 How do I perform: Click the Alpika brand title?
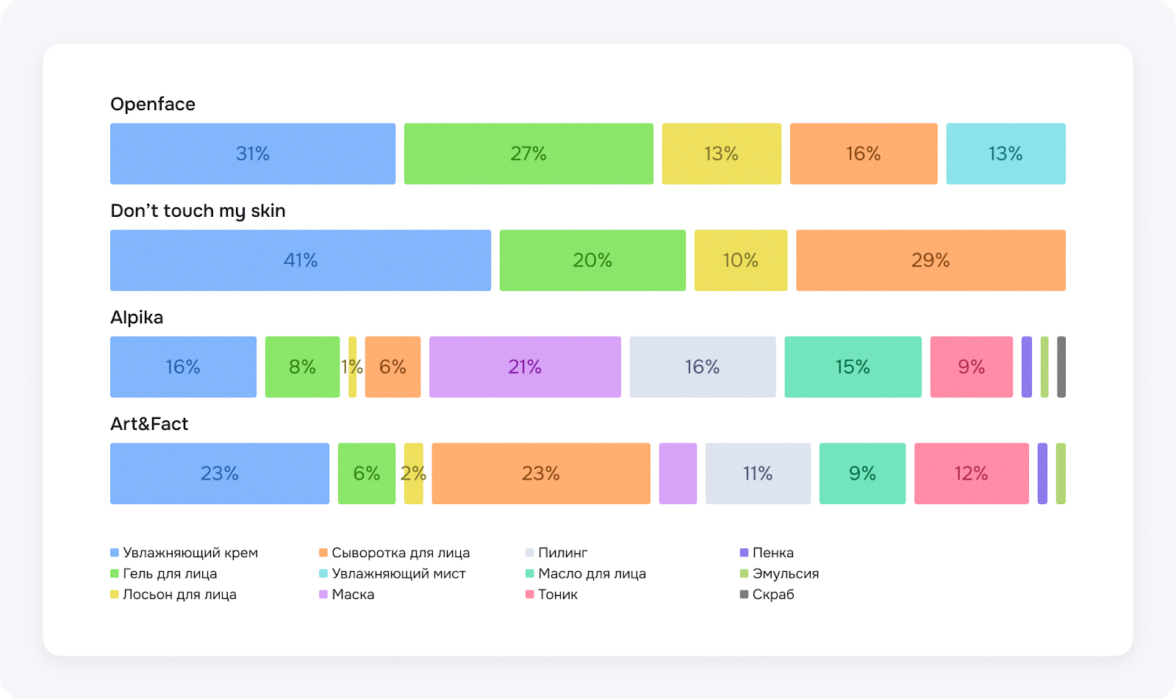(136, 318)
